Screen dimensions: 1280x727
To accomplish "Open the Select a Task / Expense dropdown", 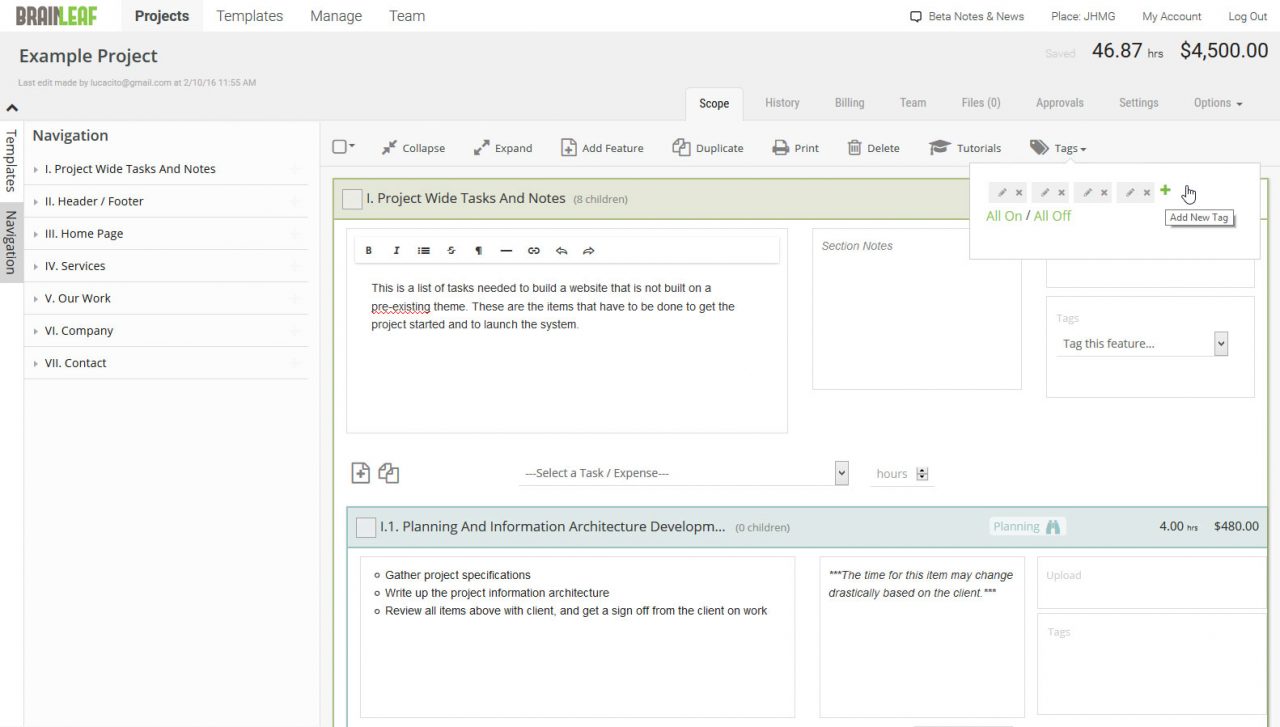I will [x=684, y=473].
